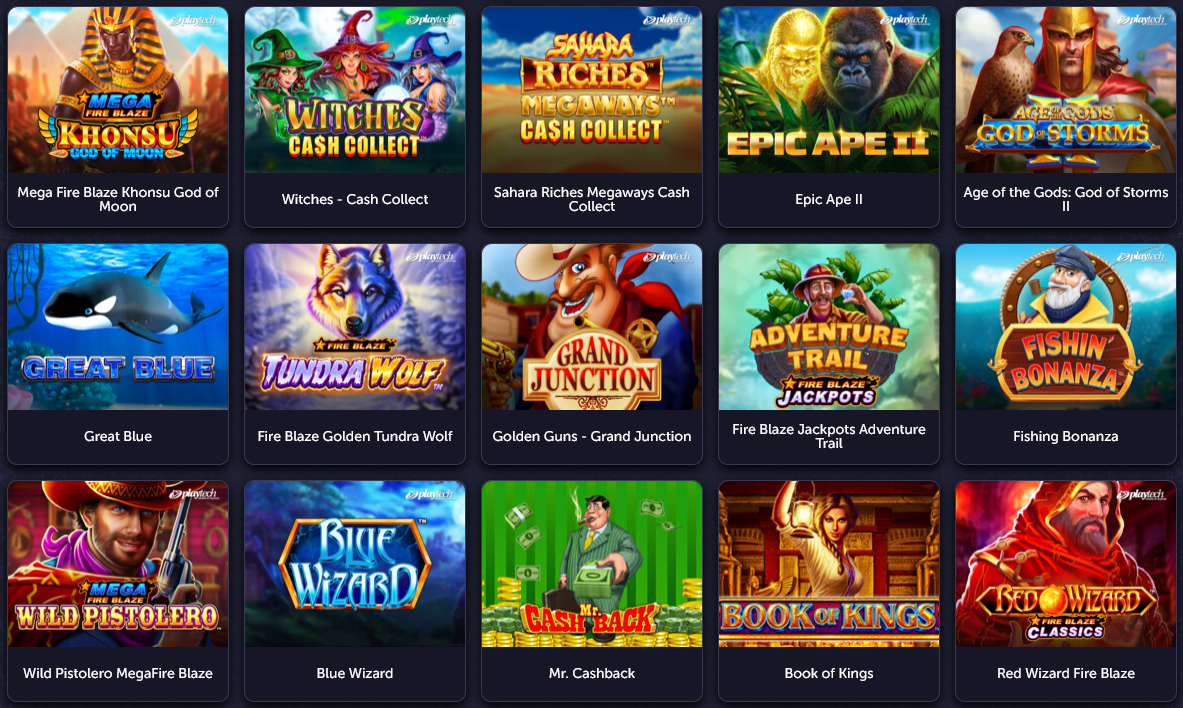Click the 'Wild Pistolero MegaFire Blaze' label
Image resolution: width=1183 pixels, height=708 pixels.
(118, 673)
